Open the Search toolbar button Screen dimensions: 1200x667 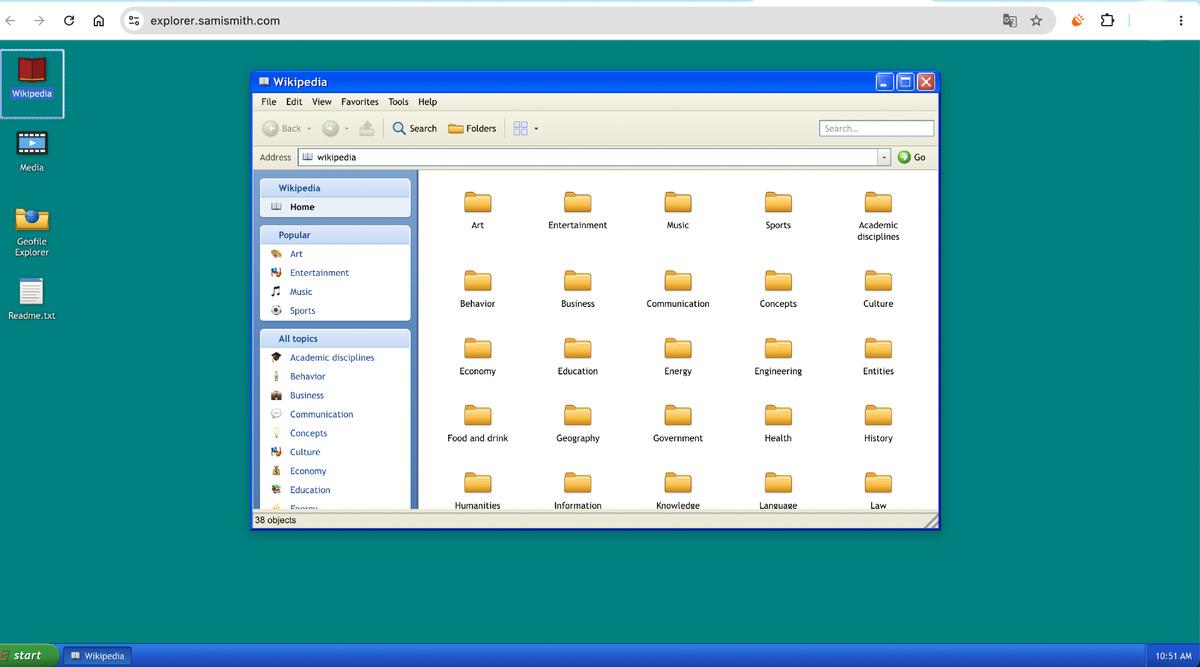(x=414, y=128)
